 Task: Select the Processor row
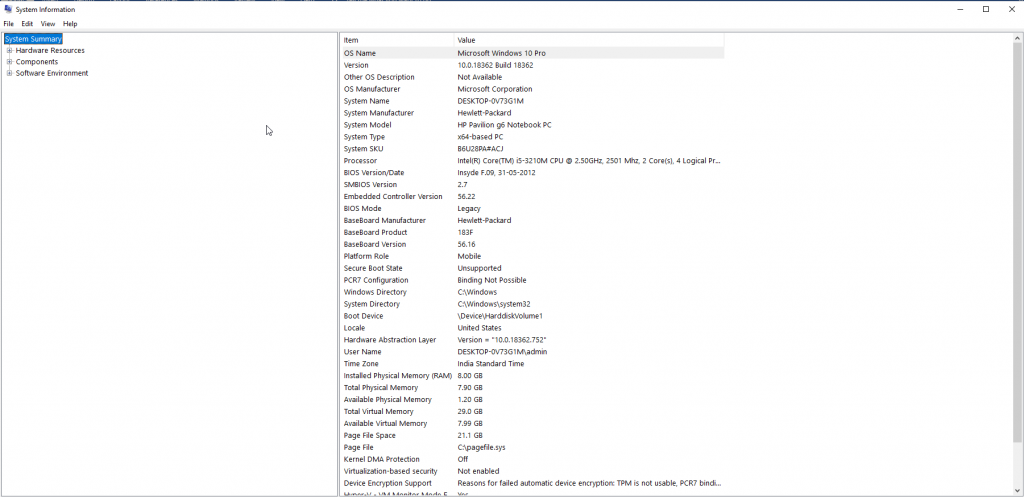(532, 161)
